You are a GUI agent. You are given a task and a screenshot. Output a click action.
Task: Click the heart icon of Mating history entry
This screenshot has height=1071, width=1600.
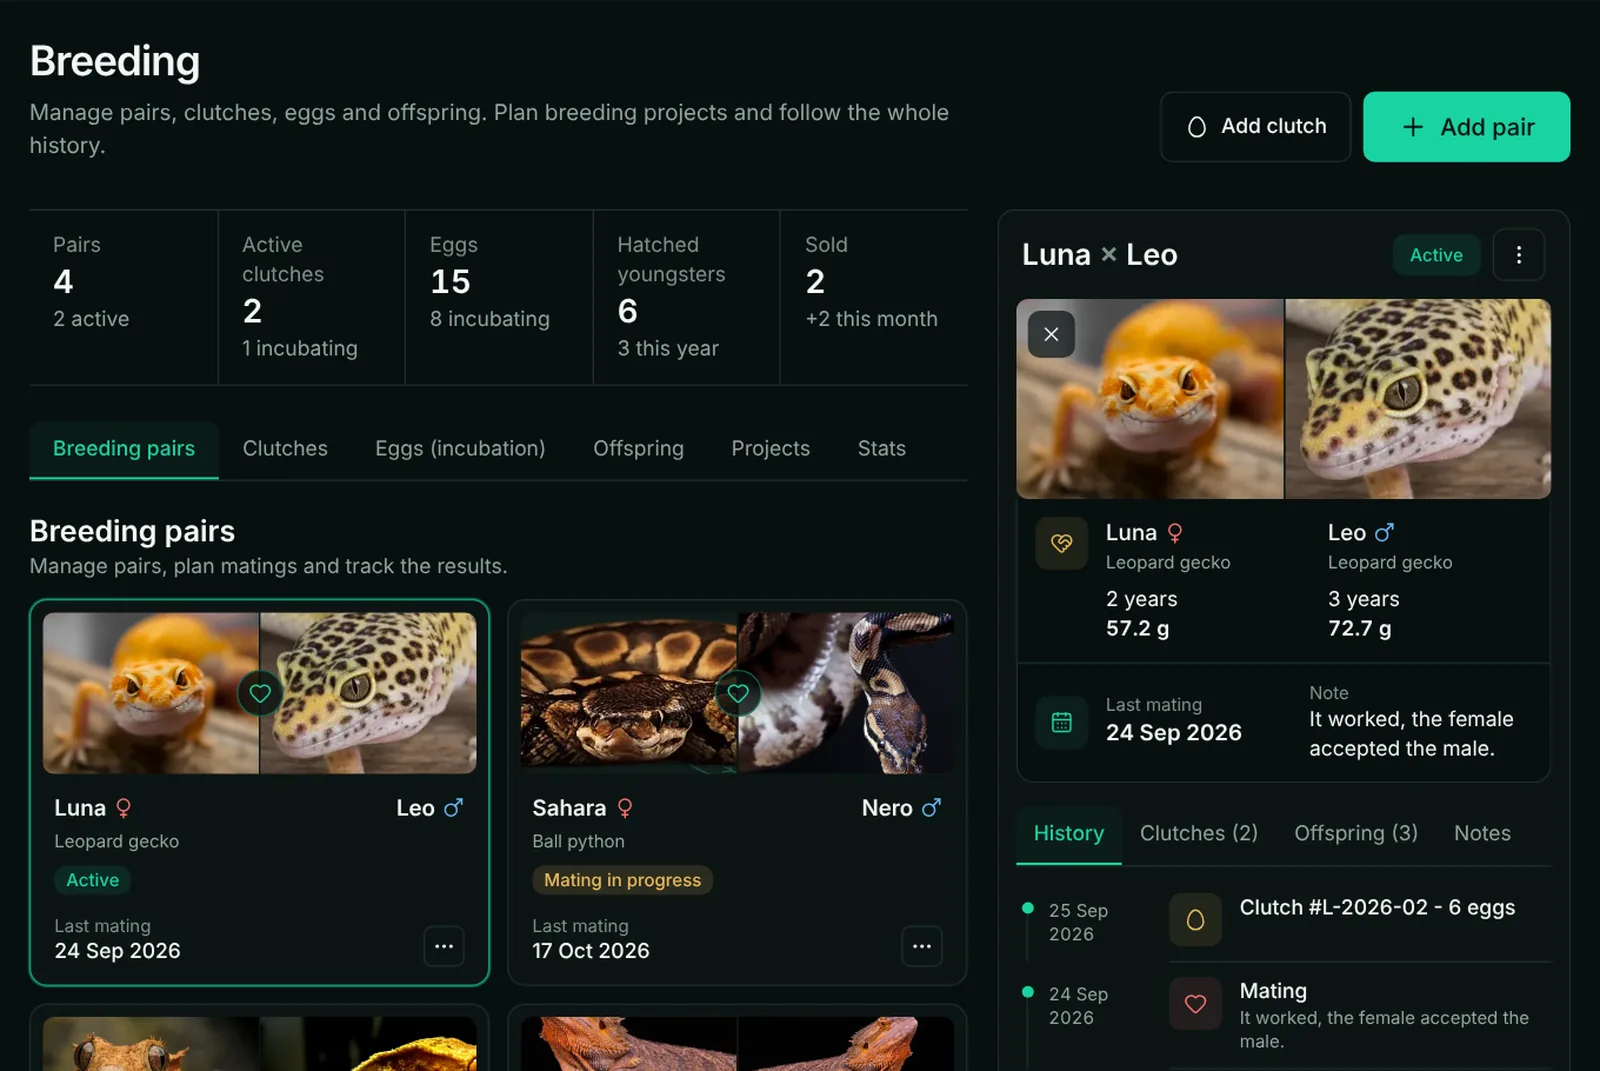pyautogui.click(x=1195, y=1004)
